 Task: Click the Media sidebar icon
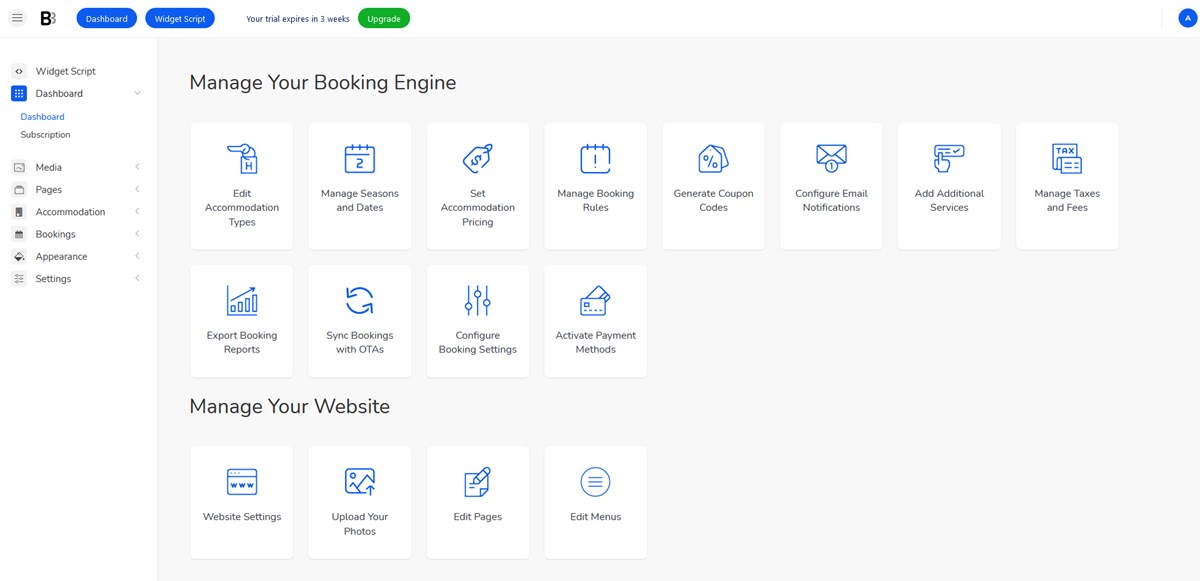(19, 167)
